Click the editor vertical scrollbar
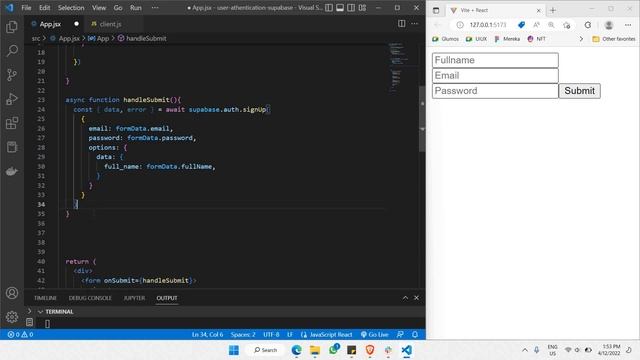This screenshot has height=360, width=640. click(422, 119)
